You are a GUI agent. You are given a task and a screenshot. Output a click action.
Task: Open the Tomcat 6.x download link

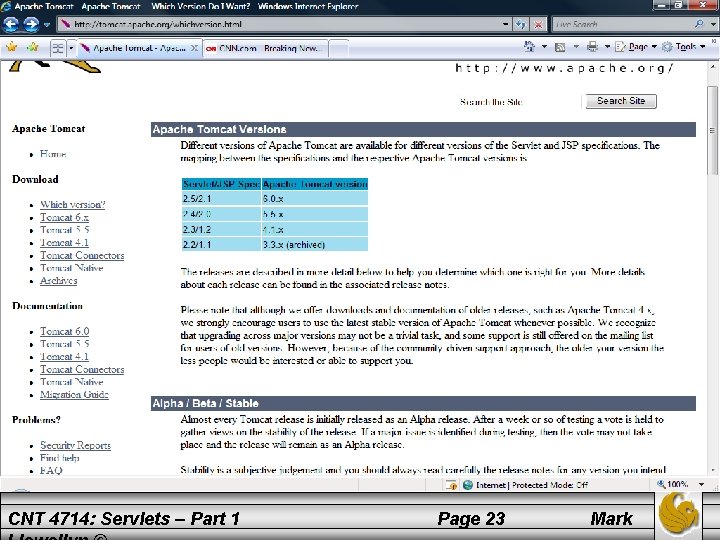tap(64, 217)
